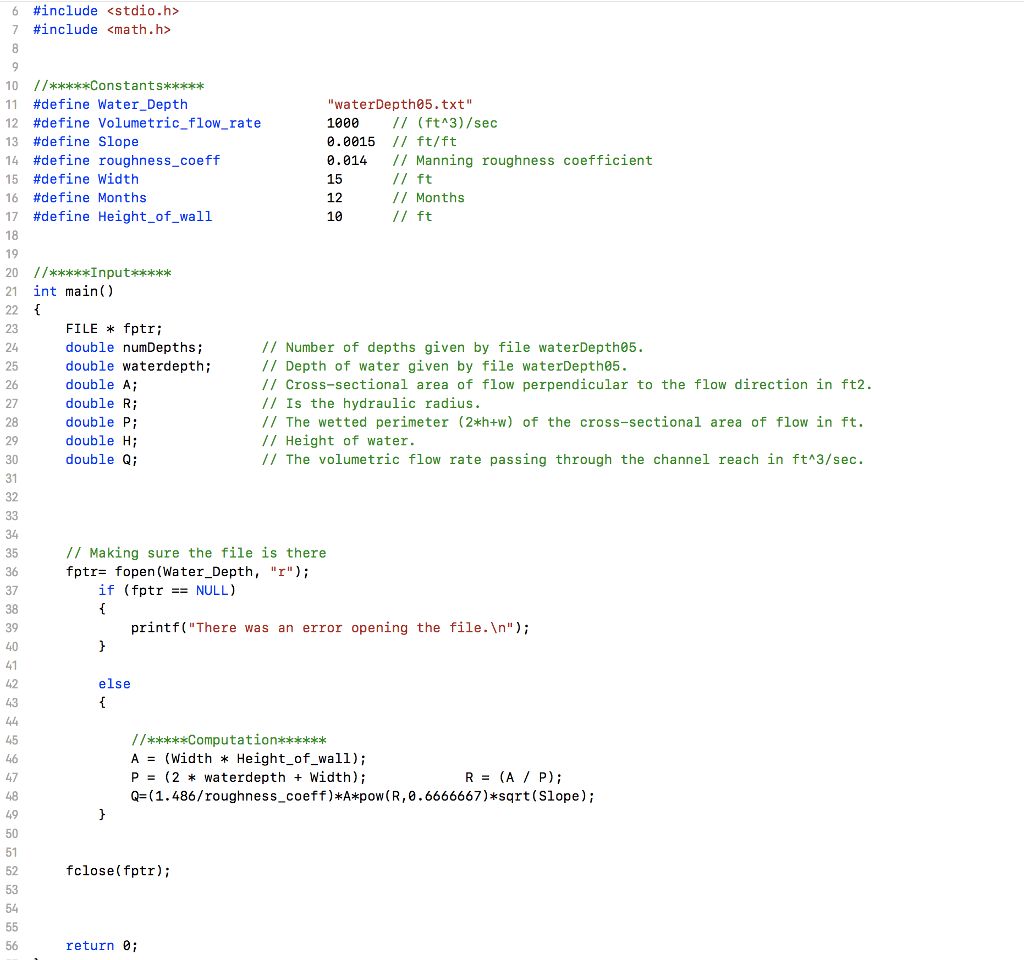The width and height of the screenshot is (1024, 960).
Task: Click the (ft^3)/sec comment after 1000
Action: click(445, 123)
